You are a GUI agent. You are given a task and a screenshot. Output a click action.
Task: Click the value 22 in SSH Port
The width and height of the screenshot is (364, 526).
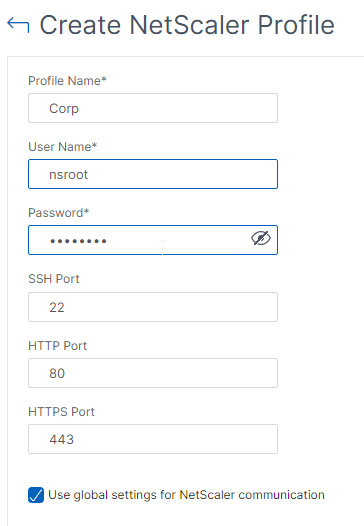[x=57, y=307]
